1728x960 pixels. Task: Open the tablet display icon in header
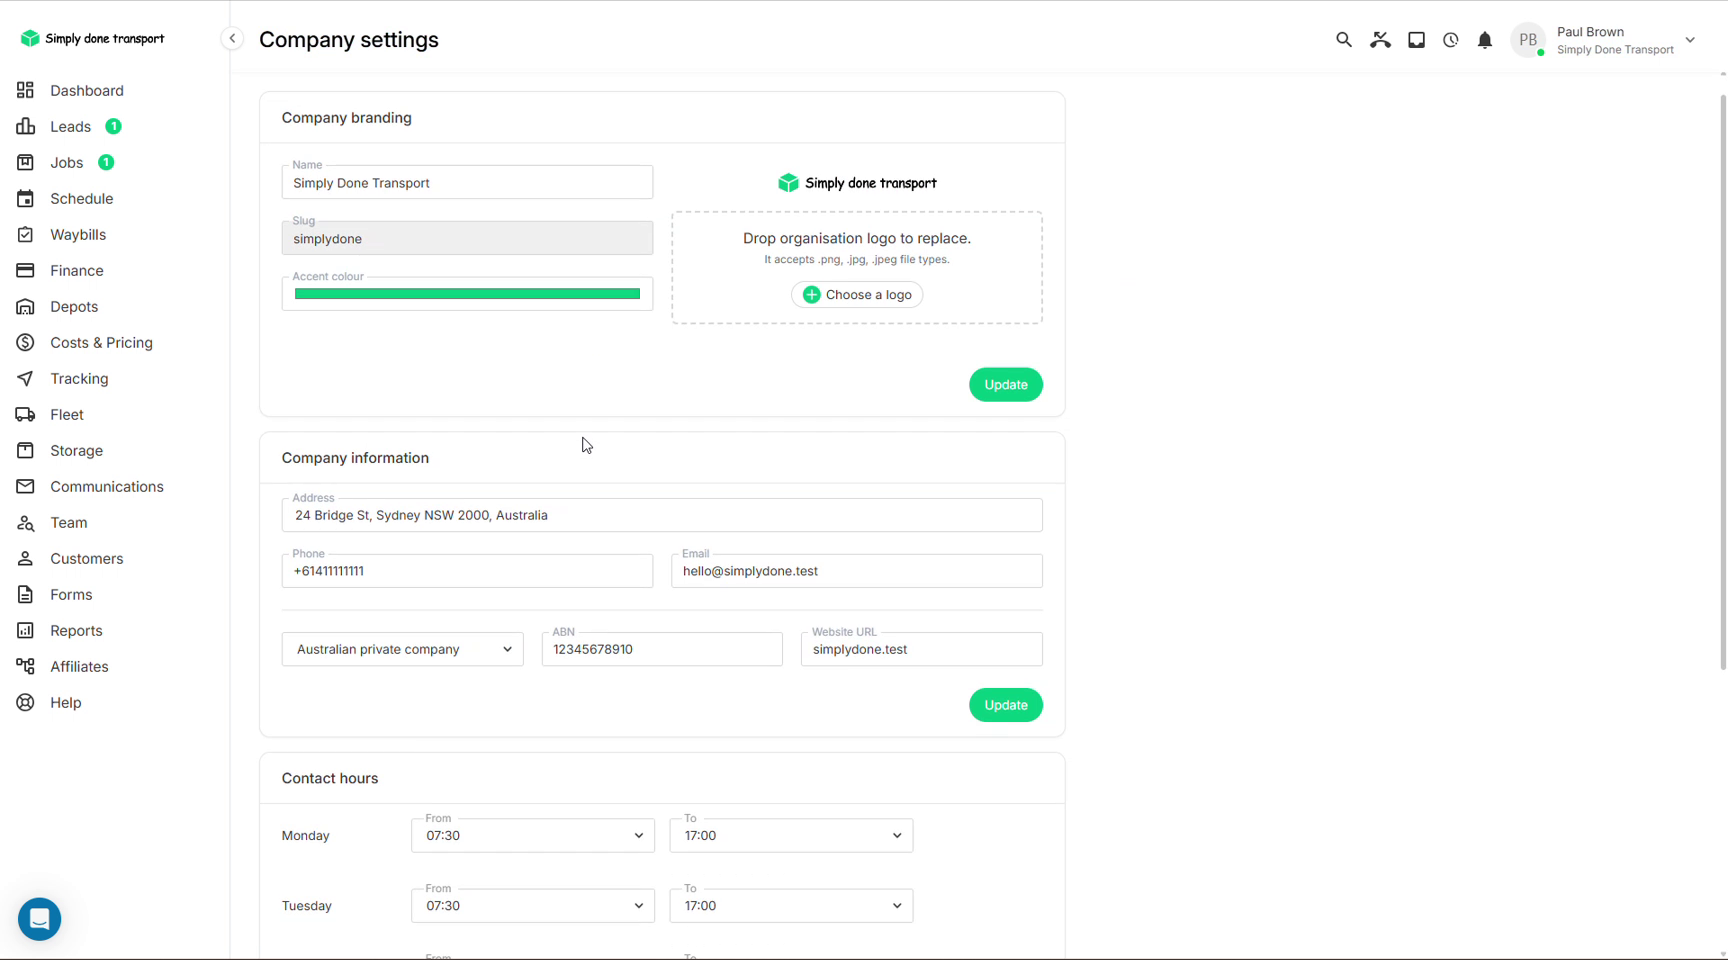click(x=1416, y=40)
